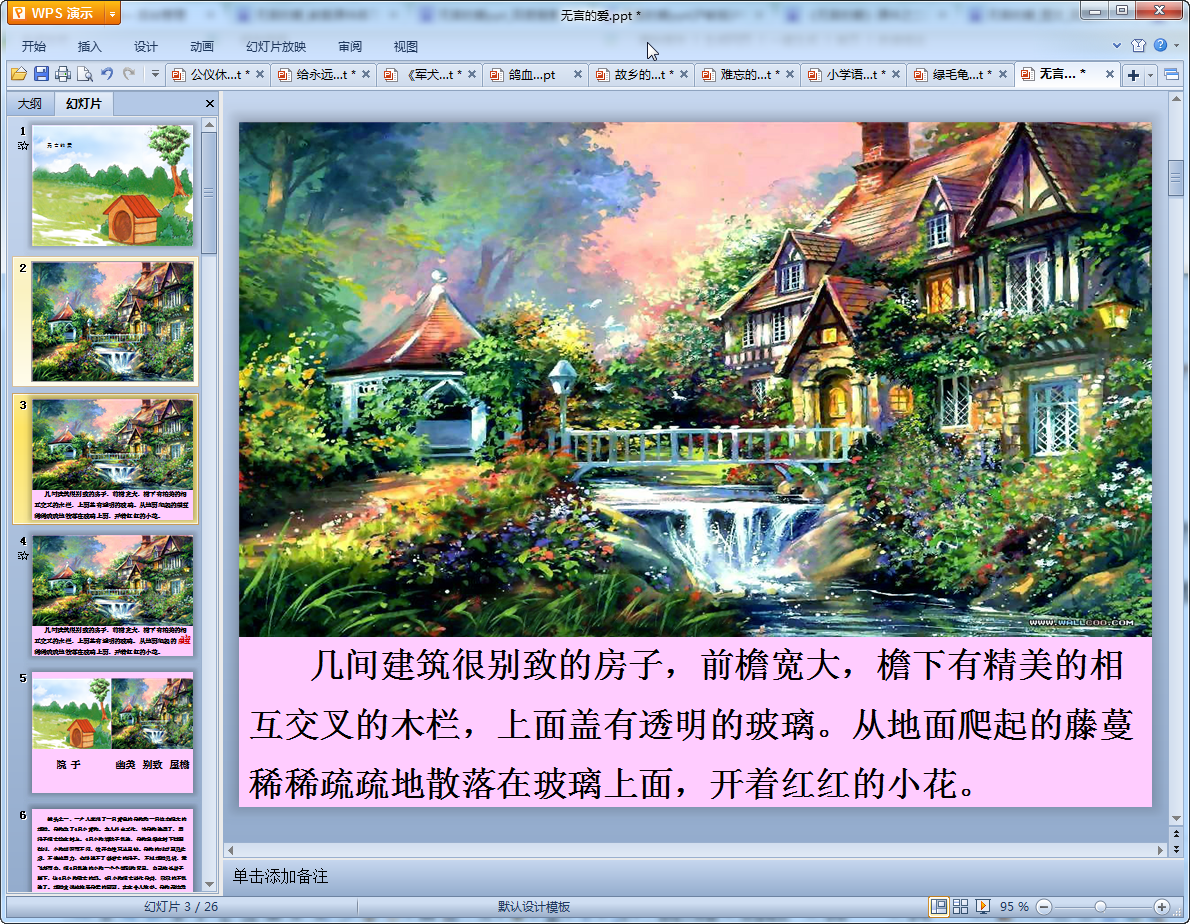Select slide 5 thumbnail with 院子 labels
The image size is (1190, 924).
tap(112, 732)
